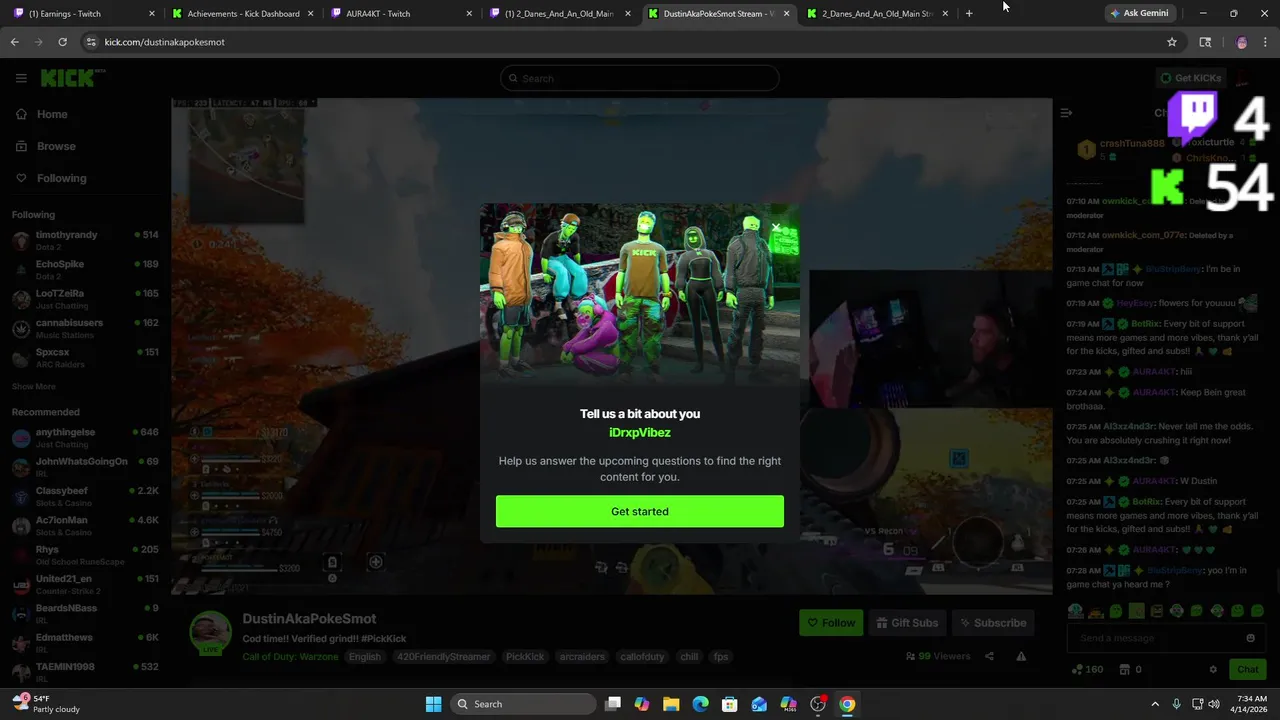This screenshot has width=1280, height=720.
Task: Open EchoSpike channel
Action: click(x=85, y=269)
